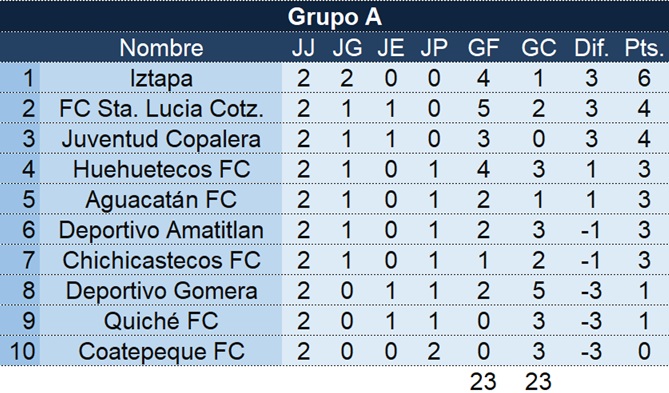The height and width of the screenshot is (393, 669).
Task: Click the Huehuetecos FC team cell
Action: pyautogui.click(x=161, y=169)
